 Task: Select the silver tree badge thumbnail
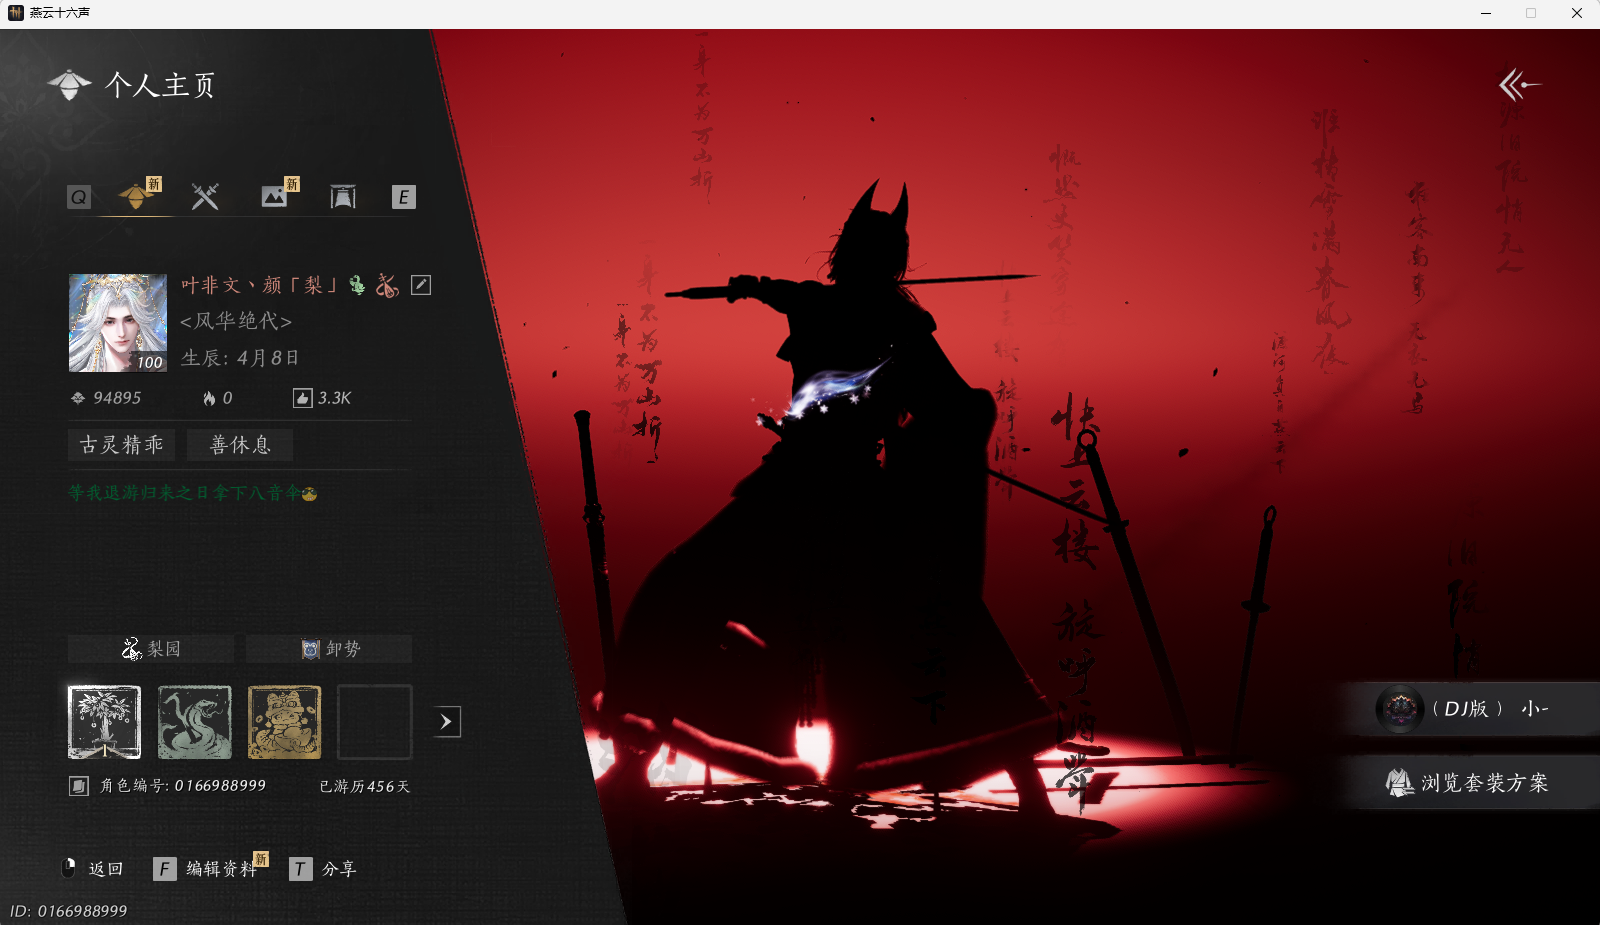point(105,722)
